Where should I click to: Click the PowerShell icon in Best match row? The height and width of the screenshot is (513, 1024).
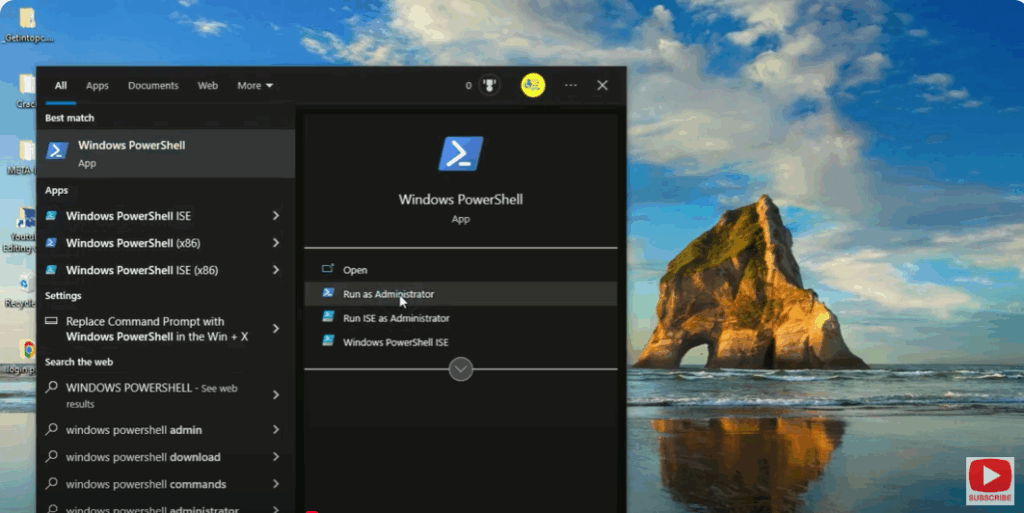click(x=57, y=151)
